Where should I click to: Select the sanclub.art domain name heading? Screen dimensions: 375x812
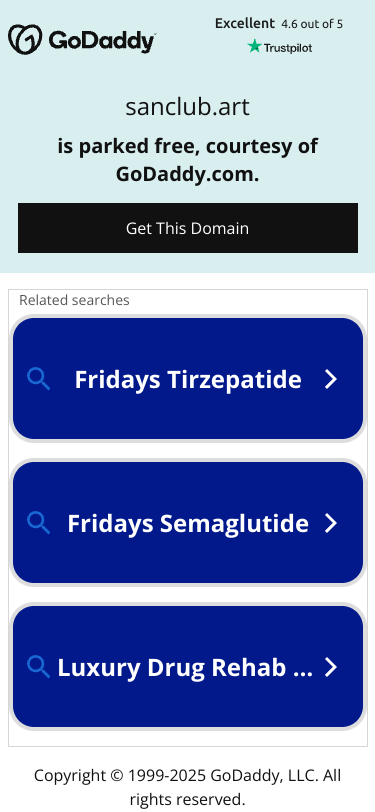(188, 107)
